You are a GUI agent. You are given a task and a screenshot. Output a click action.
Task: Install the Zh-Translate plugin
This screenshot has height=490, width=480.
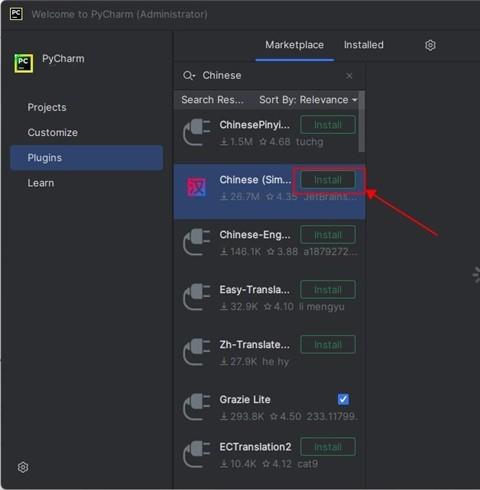point(328,345)
